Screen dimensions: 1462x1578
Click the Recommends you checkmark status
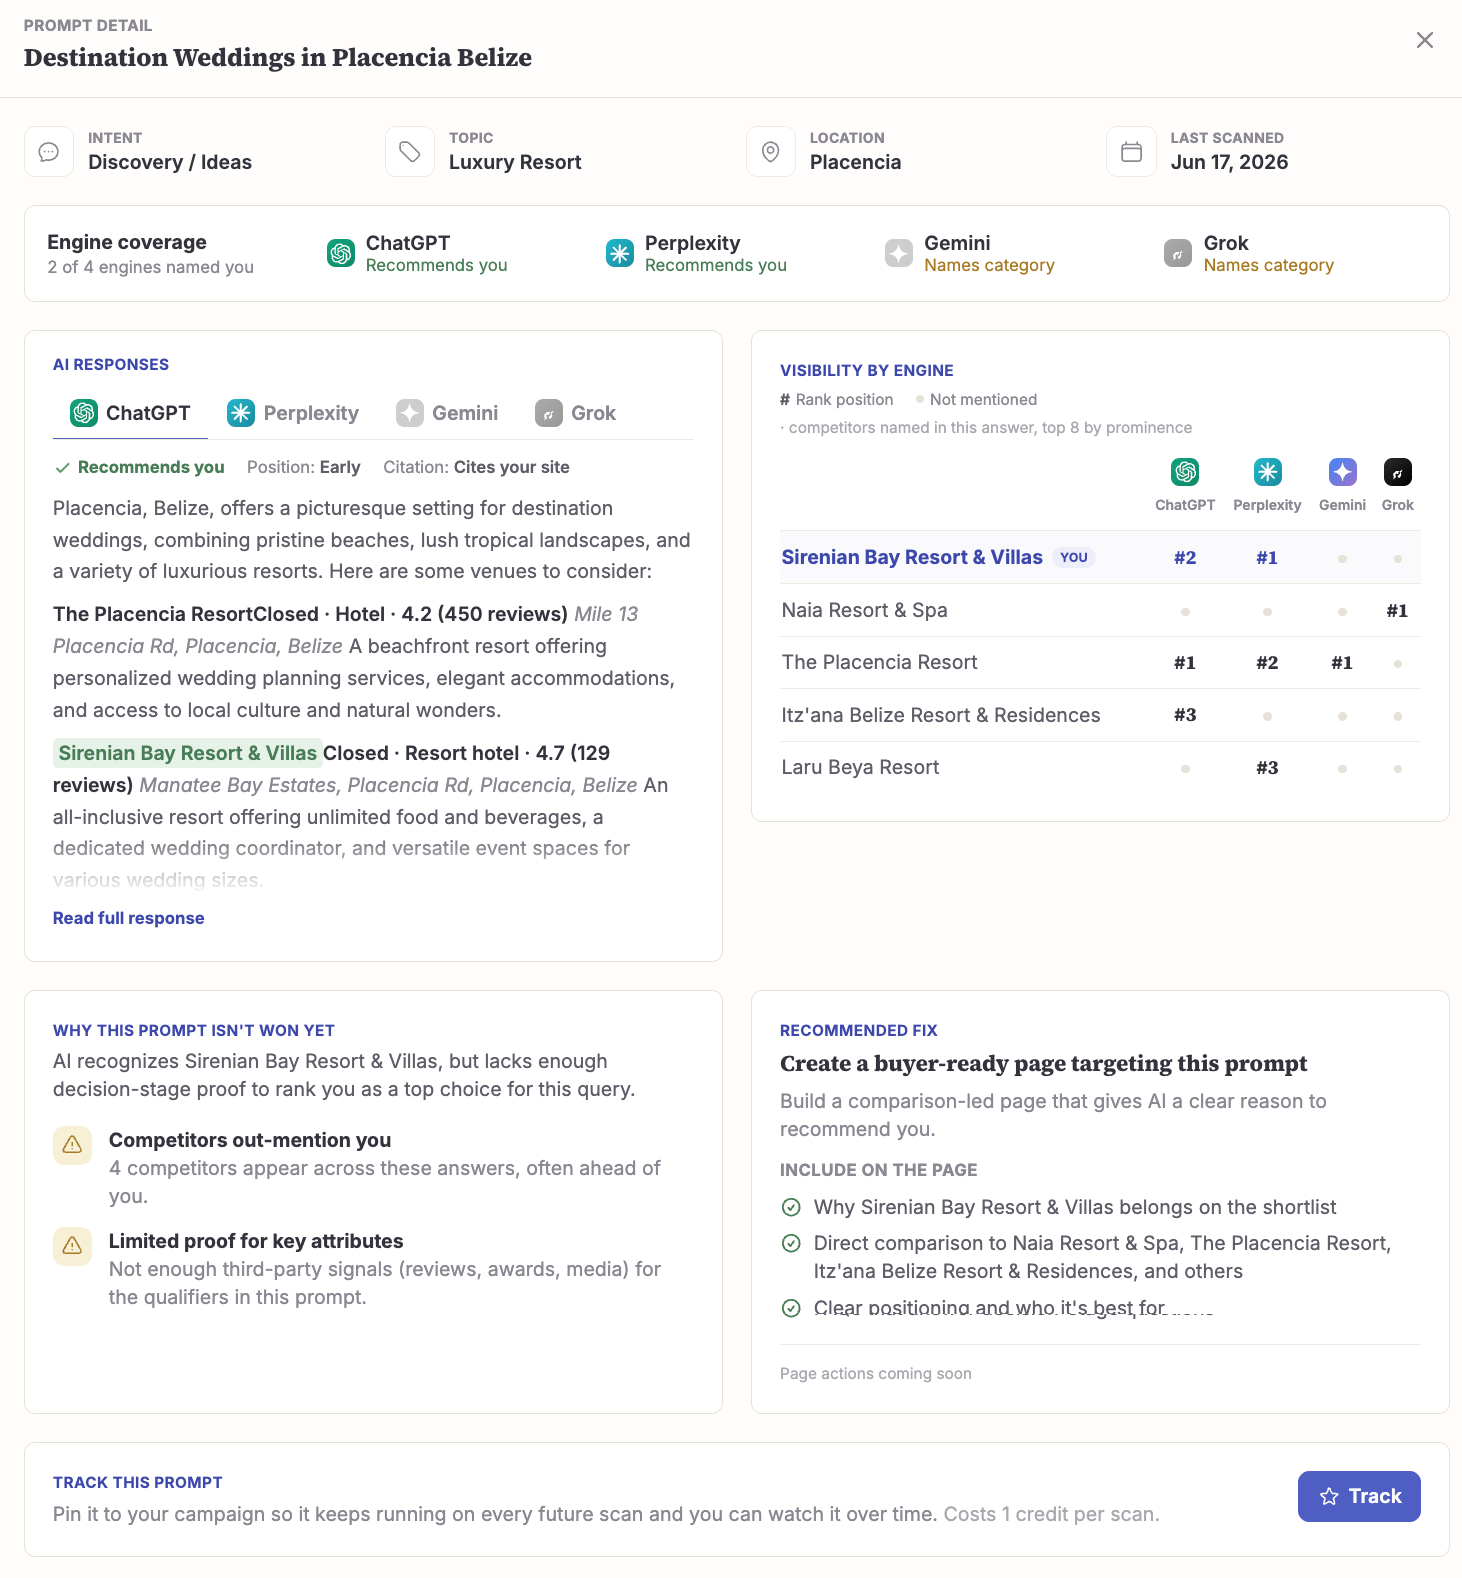pos(140,467)
